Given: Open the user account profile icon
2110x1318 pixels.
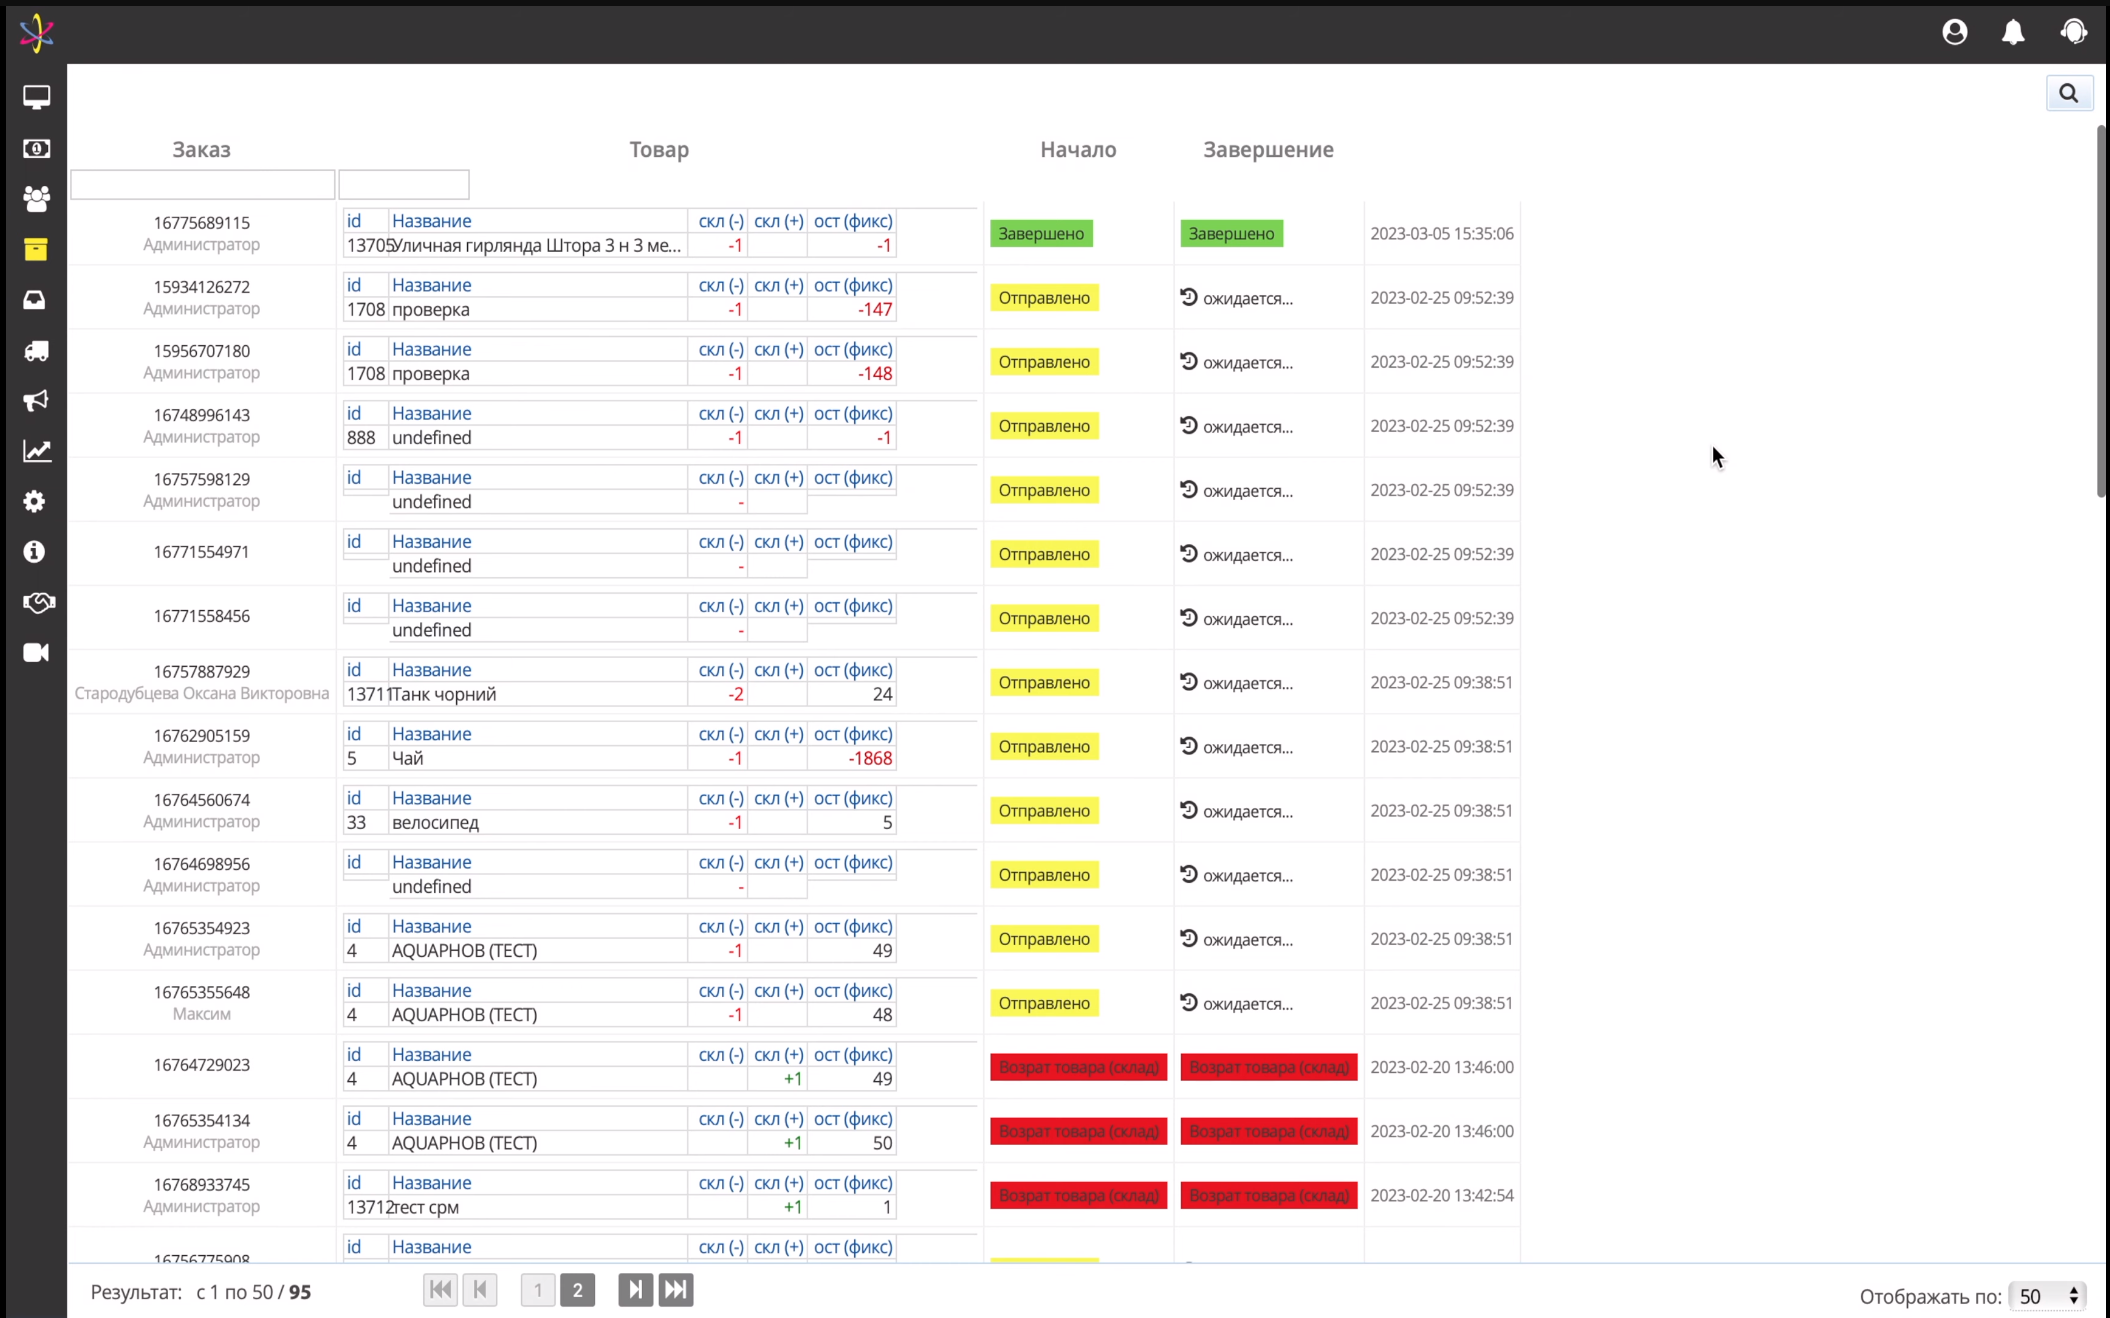Looking at the screenshot, I should coord(1954,32).
